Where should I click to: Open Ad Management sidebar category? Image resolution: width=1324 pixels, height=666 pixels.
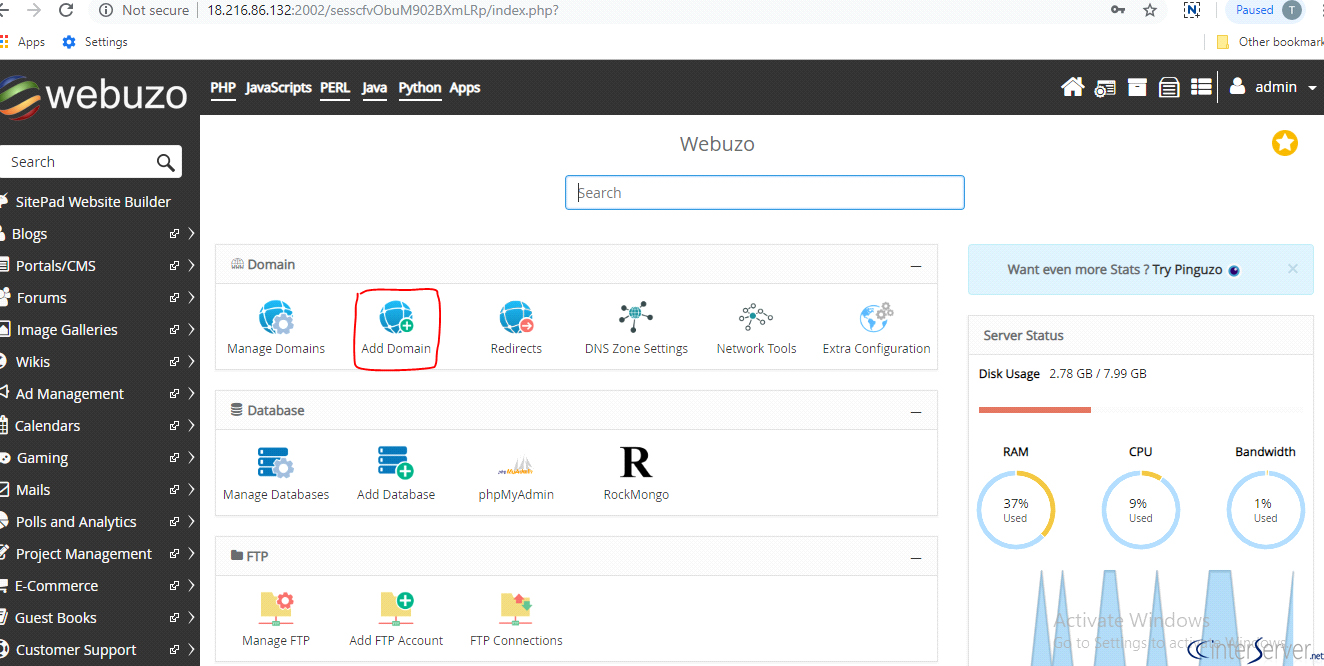click(70, 394)
